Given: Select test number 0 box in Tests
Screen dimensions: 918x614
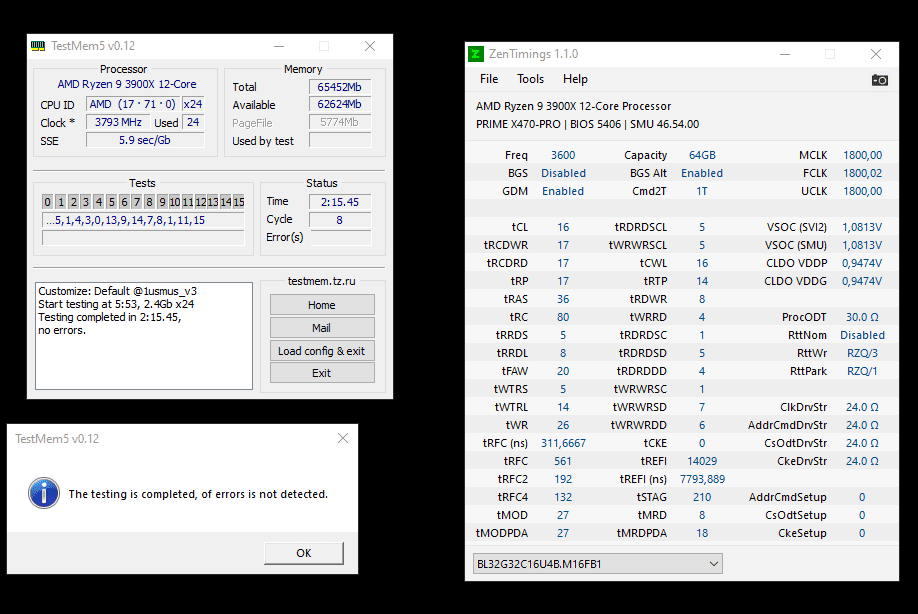Looking at the screenshot, I should tap(47, 202).
